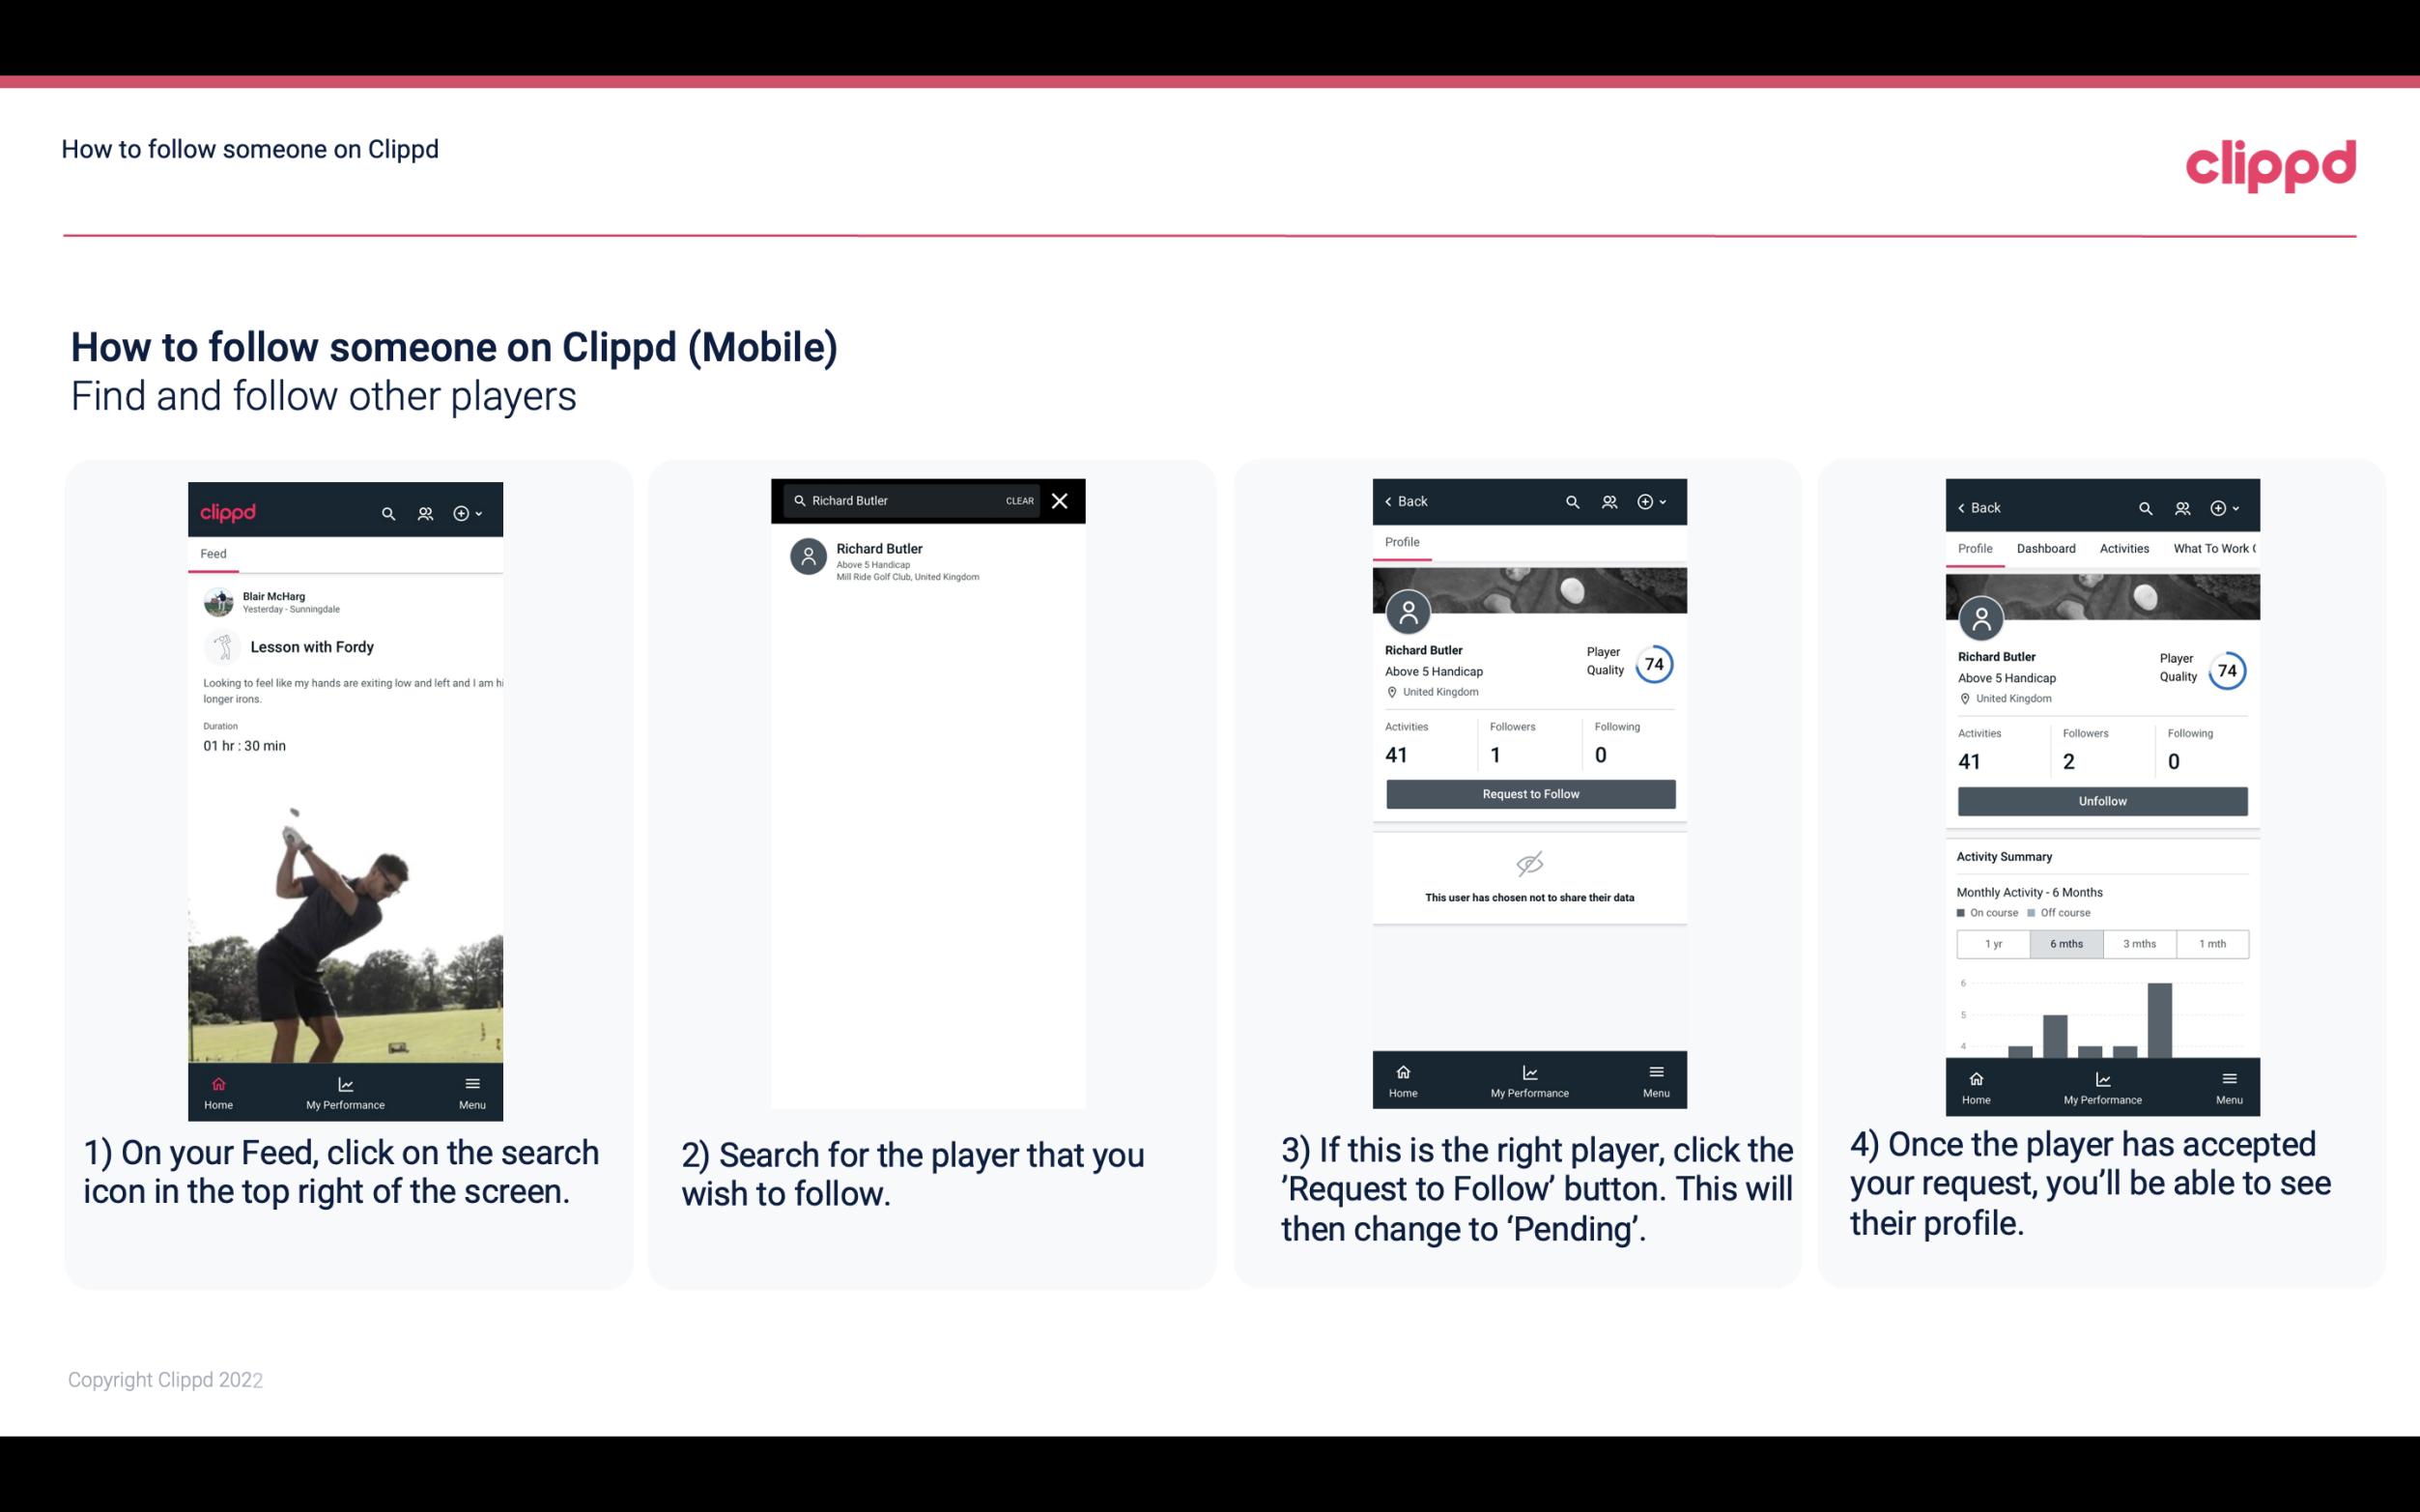Viewport: 2420px width, 1512px height.
Task: Click the search icon on Feed screen
Action: [386, 512]
